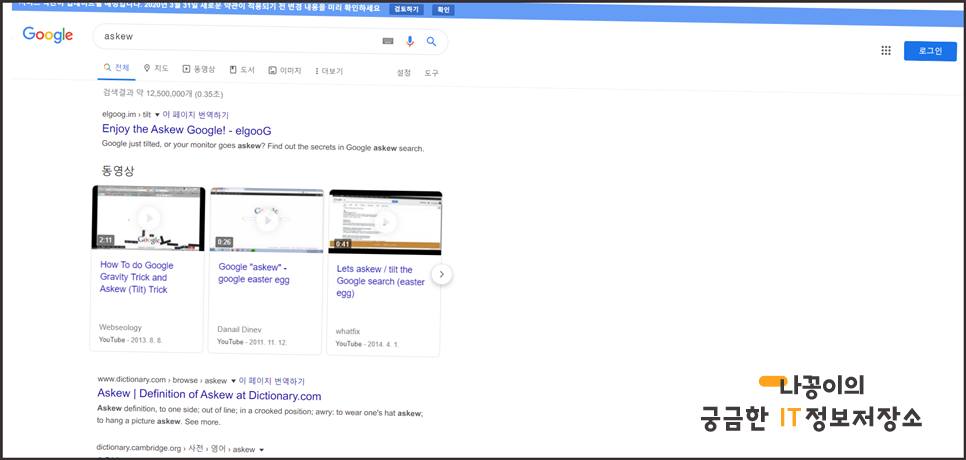This screenshot has height=460, width=966.
Task: Click the YouTube - 2011. 11. 12. text
Action: click(x=252, y=342)
